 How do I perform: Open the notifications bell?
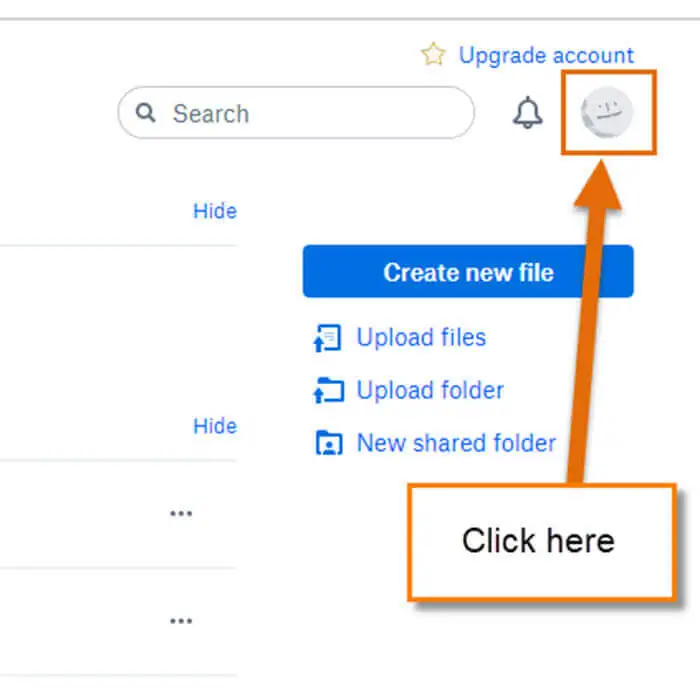528,113
